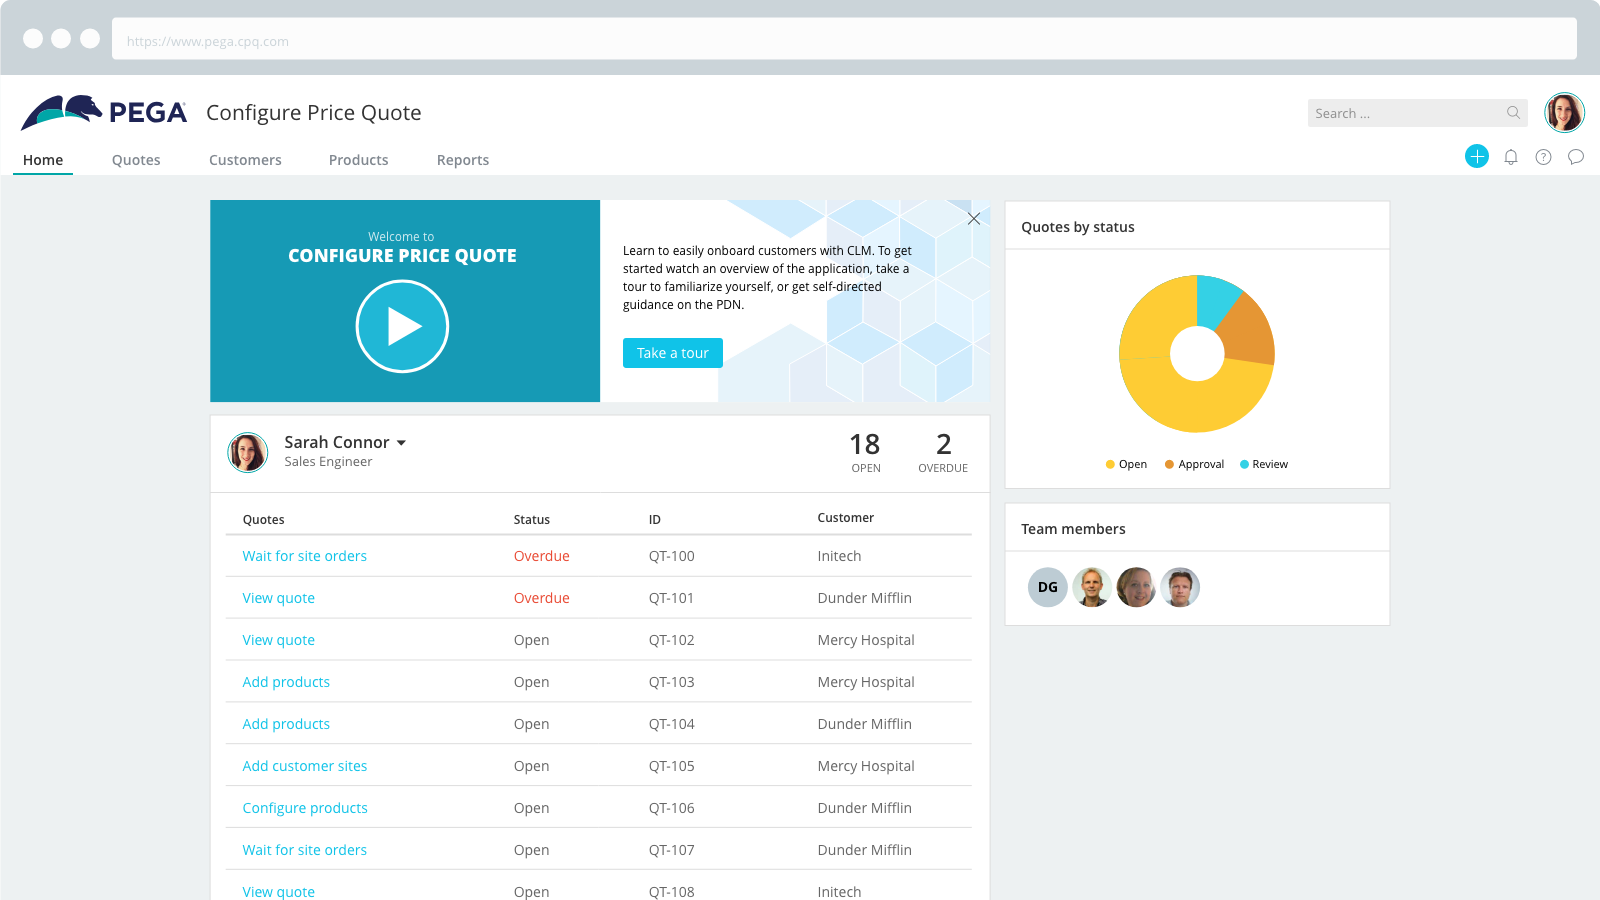This screenshot has width=1600, height=900.
Task: Open the Quotes tab
Action: point(136,160)
